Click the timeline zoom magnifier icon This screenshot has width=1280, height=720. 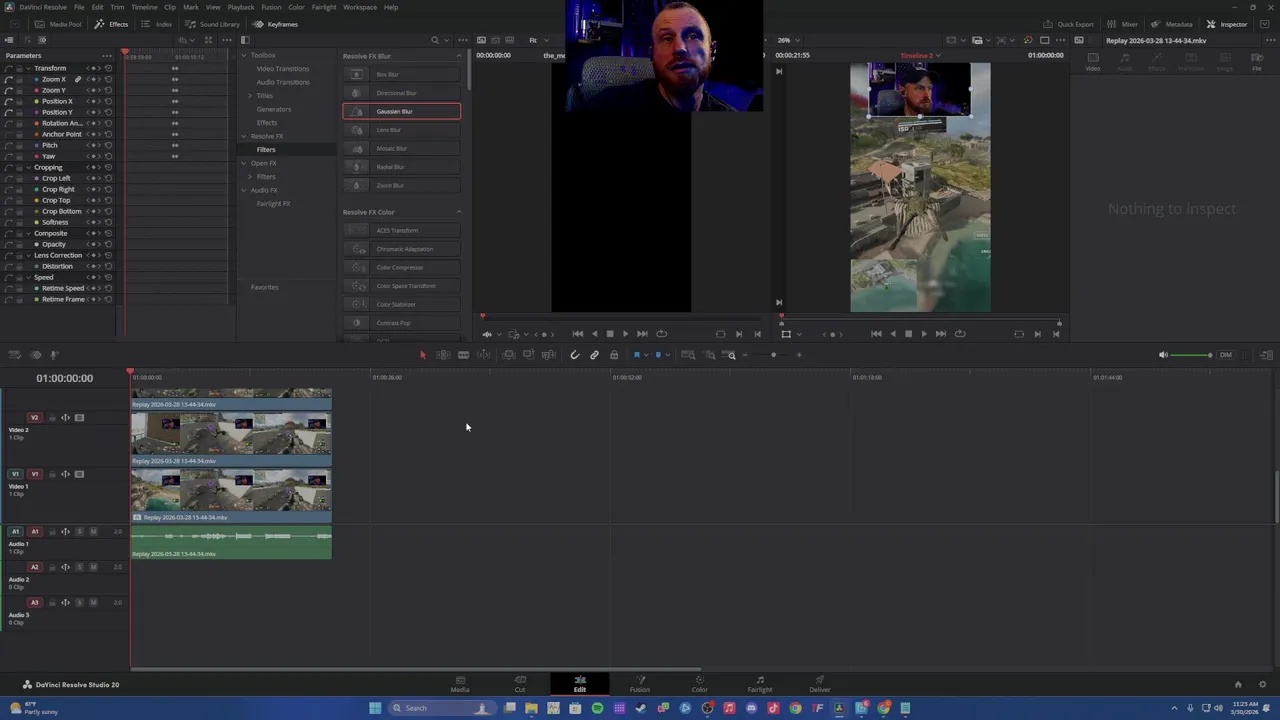tap(731, 355)
